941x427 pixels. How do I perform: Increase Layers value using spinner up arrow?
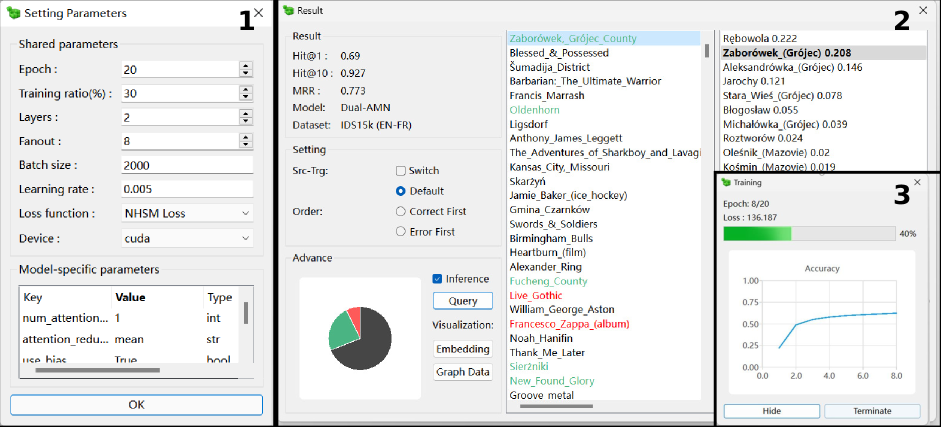click(x=246, y=114)
